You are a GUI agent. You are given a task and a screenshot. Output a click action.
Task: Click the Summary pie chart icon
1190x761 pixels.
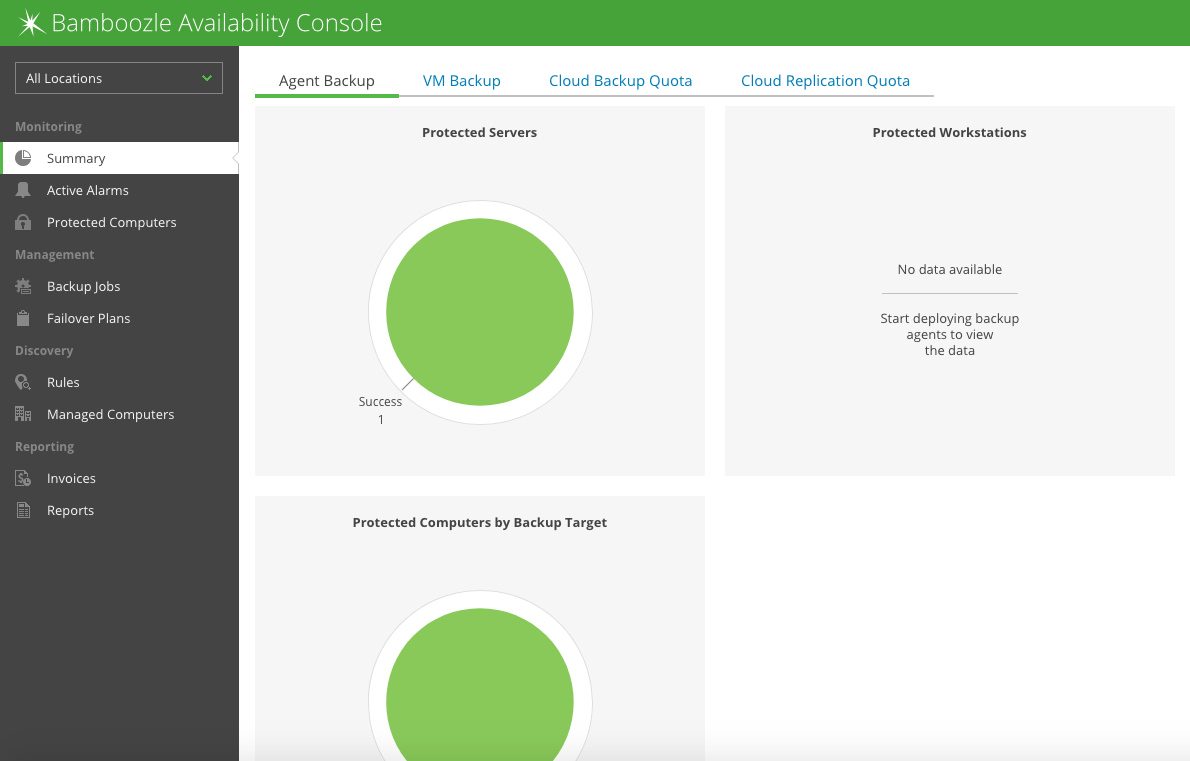(x=24, y=158)
